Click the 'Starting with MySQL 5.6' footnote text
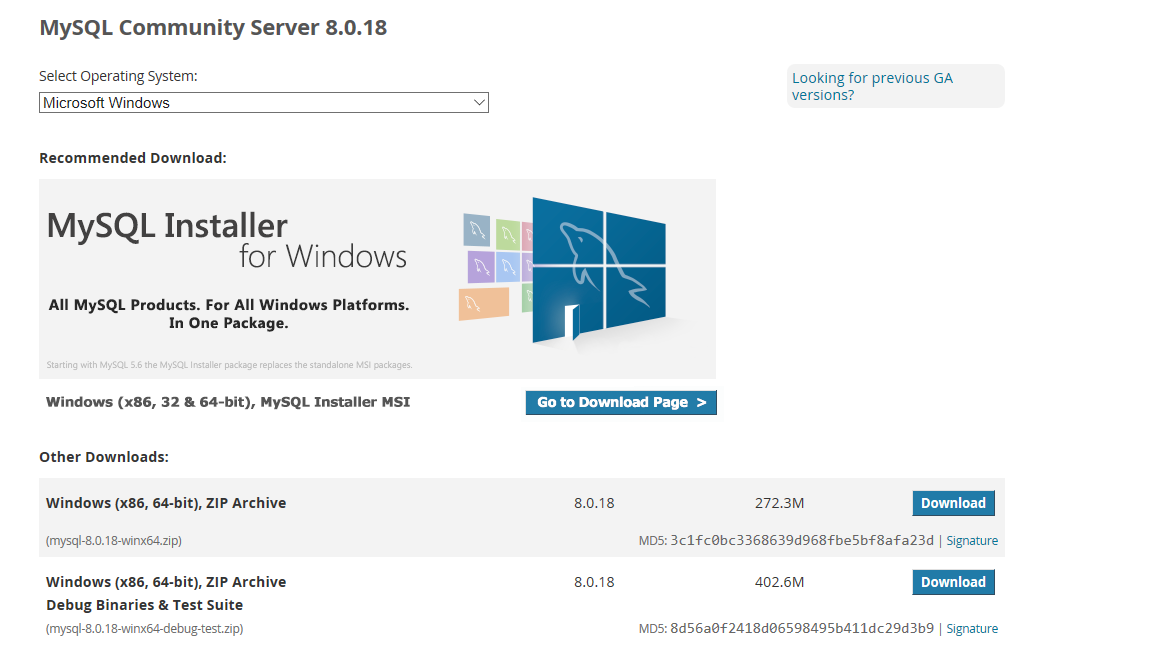The height and width of the screenshot is (659, 1172). [229, 365]
